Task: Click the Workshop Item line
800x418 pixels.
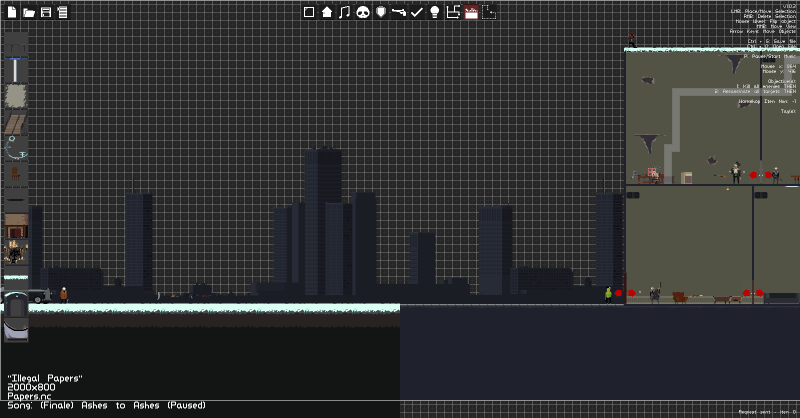Action: tap(767, 102)
